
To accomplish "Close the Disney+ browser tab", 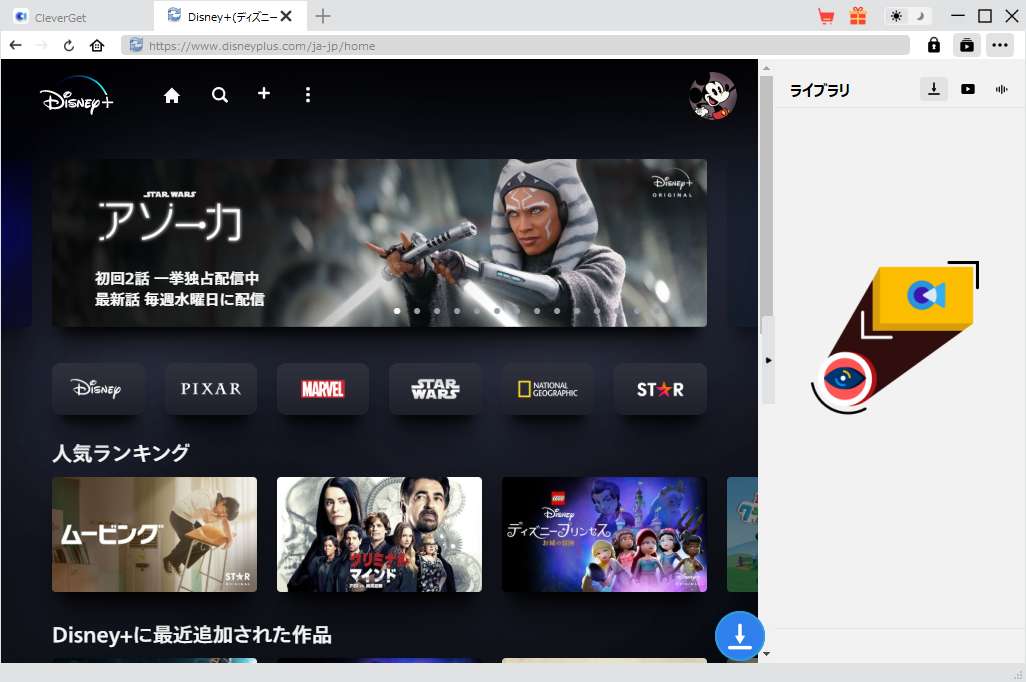I will (x=286, y=16).
